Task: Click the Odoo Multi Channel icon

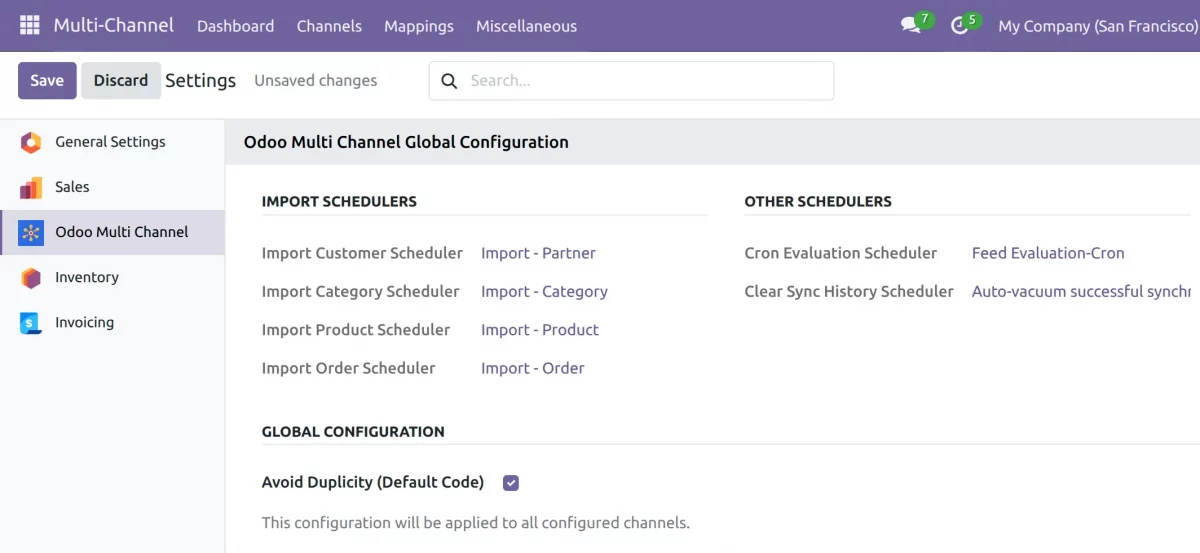Action: (31, 233)
